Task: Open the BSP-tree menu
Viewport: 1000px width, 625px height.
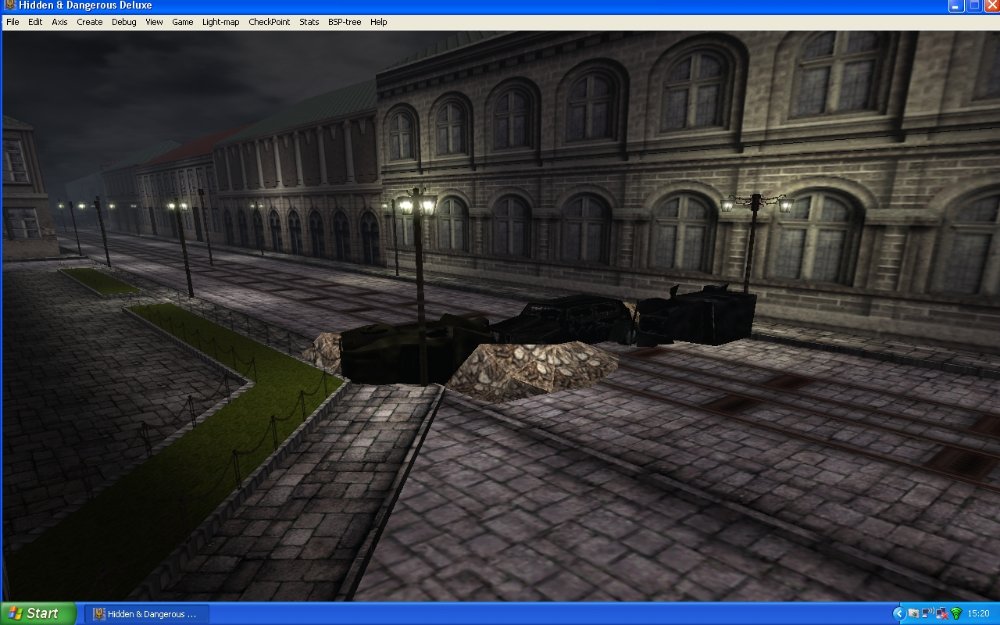Action: point(344,22)
